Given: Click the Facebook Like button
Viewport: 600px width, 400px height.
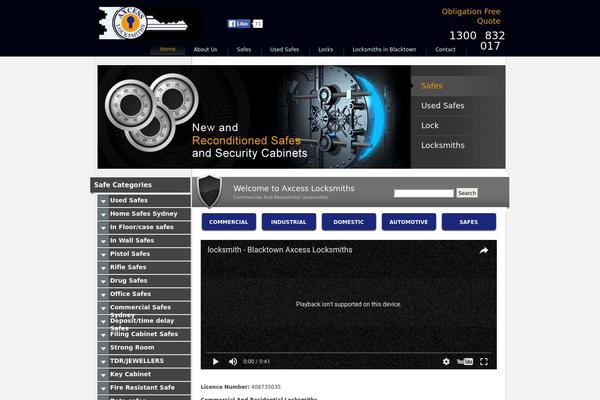Looking at the screenshot, I should (x=239, y=23).
